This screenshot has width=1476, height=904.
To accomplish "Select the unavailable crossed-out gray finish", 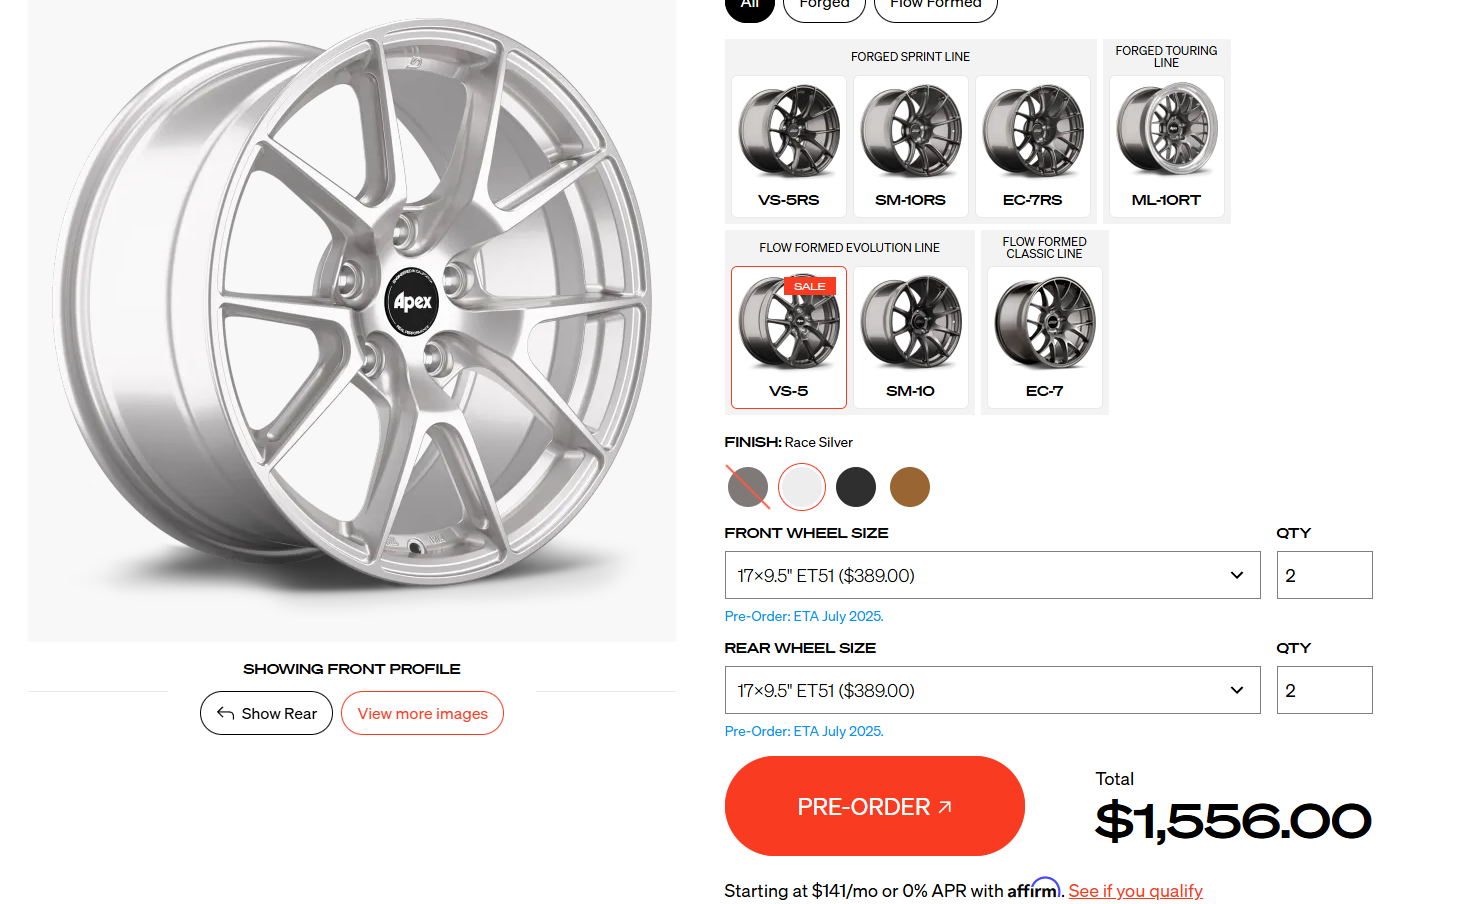I will [x=748, y=487].
